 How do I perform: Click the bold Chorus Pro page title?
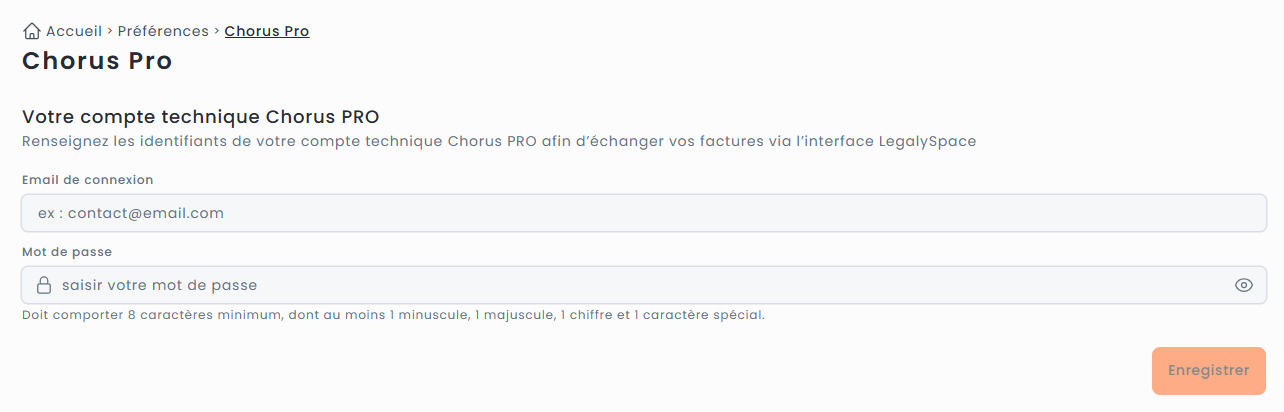pyautogui.click(x=97, y=61)
